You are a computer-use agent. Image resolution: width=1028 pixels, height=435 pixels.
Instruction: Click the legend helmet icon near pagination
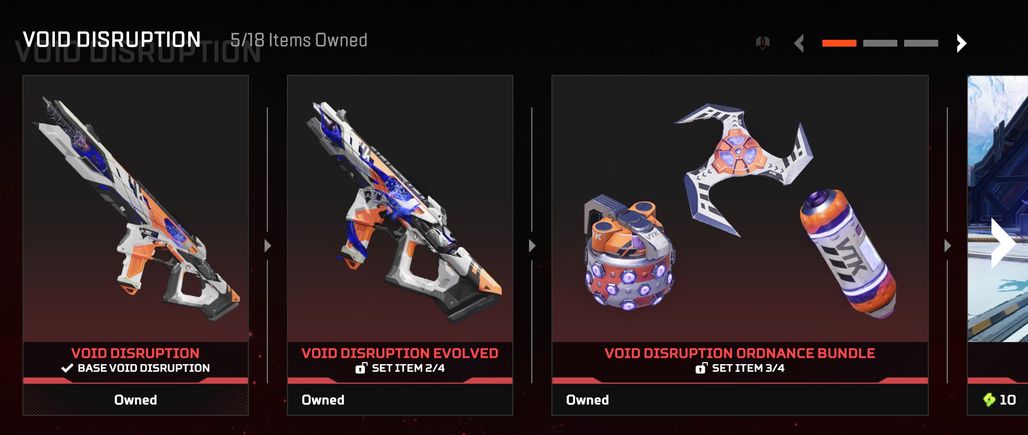762,43
